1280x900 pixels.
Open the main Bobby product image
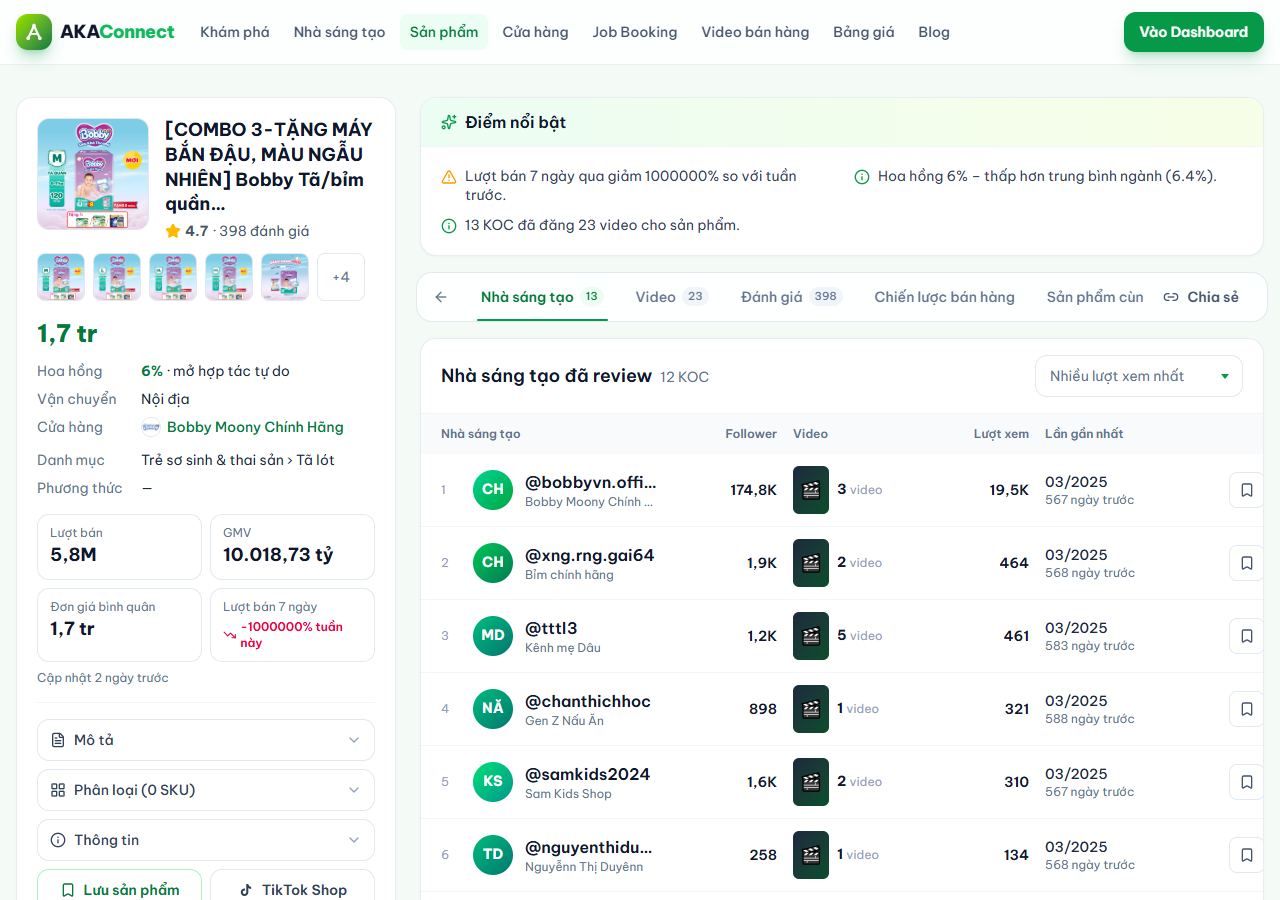tap(93, 174)
